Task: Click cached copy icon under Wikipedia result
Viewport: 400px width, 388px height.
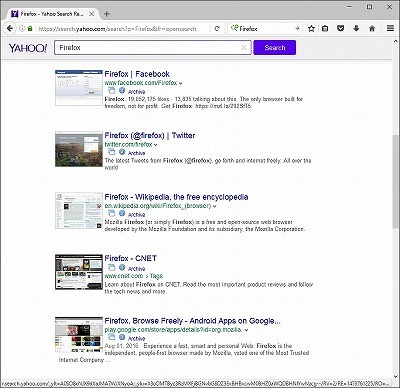Action: [x=111, y=213]
